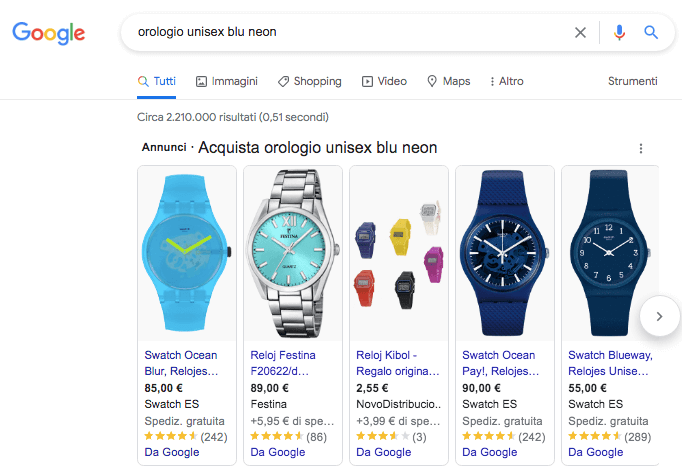Switch to the Shopping tab
The image size is (682, 476).
pyautogui.click(x=310, y=81)
